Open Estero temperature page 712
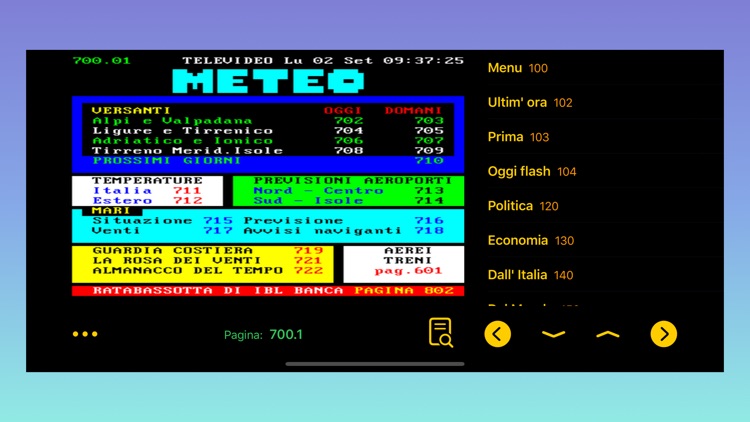This screenshot has height=422, width=750. (188, 200)
